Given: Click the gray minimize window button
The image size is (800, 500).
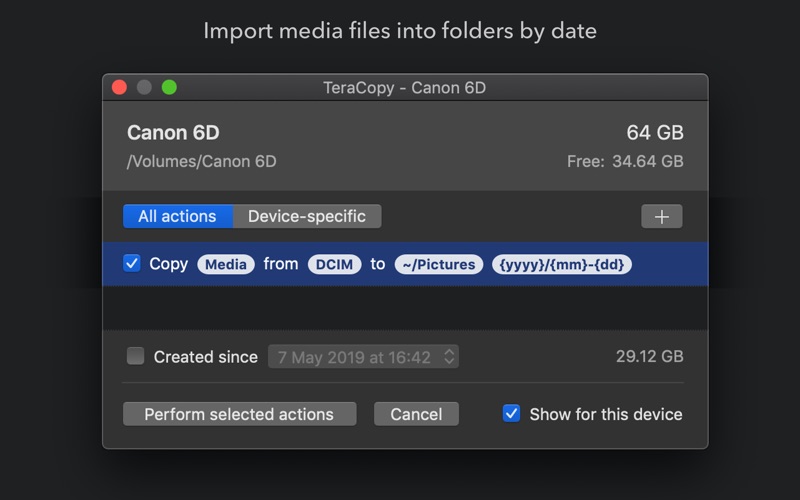Looking at the screenshot, I should [x=144, y=87].
